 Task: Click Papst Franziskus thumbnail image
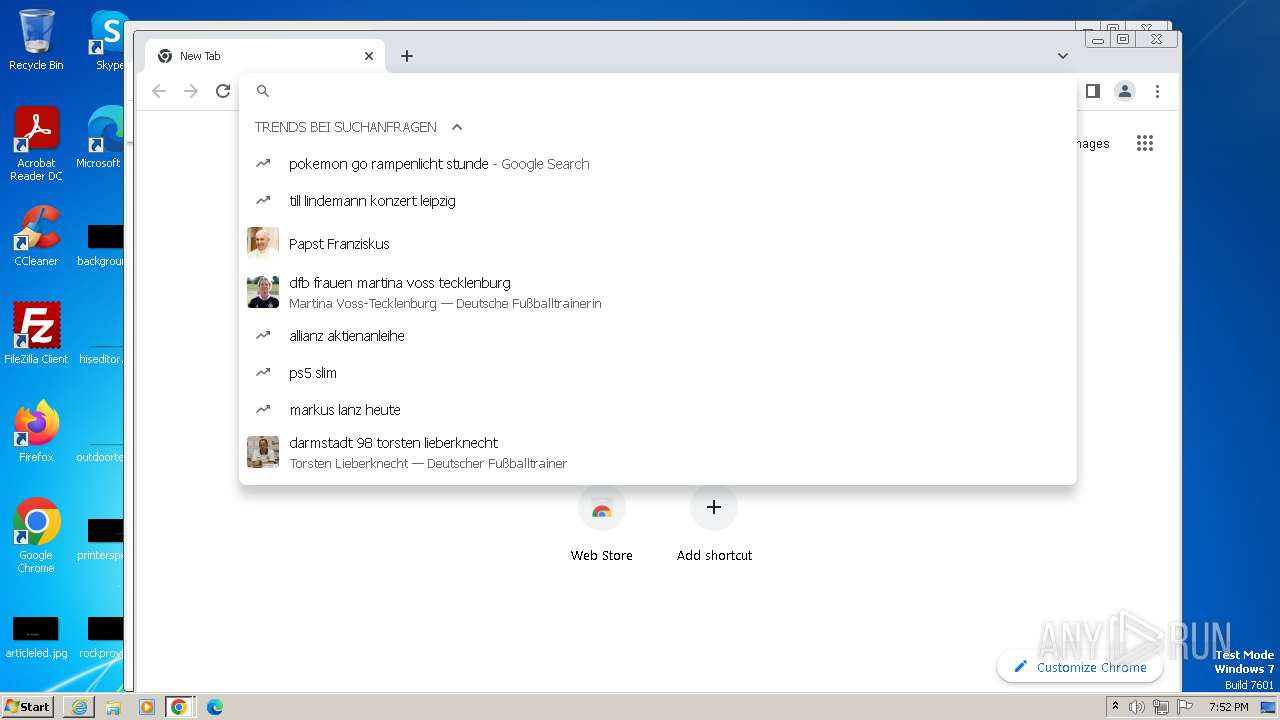[263, 243]
